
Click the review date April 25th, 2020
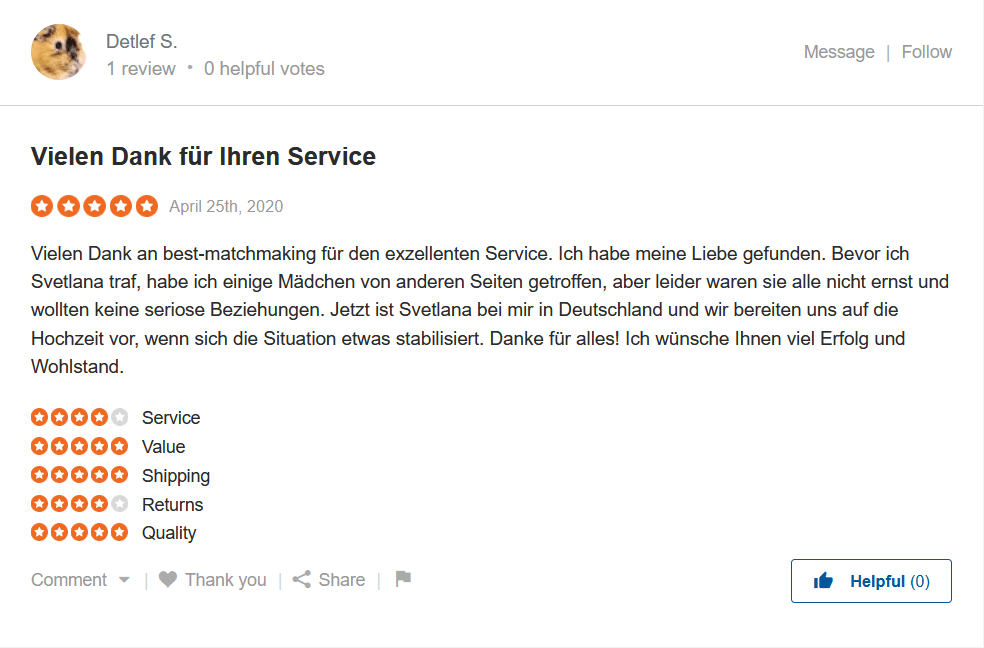coord(226,207)
